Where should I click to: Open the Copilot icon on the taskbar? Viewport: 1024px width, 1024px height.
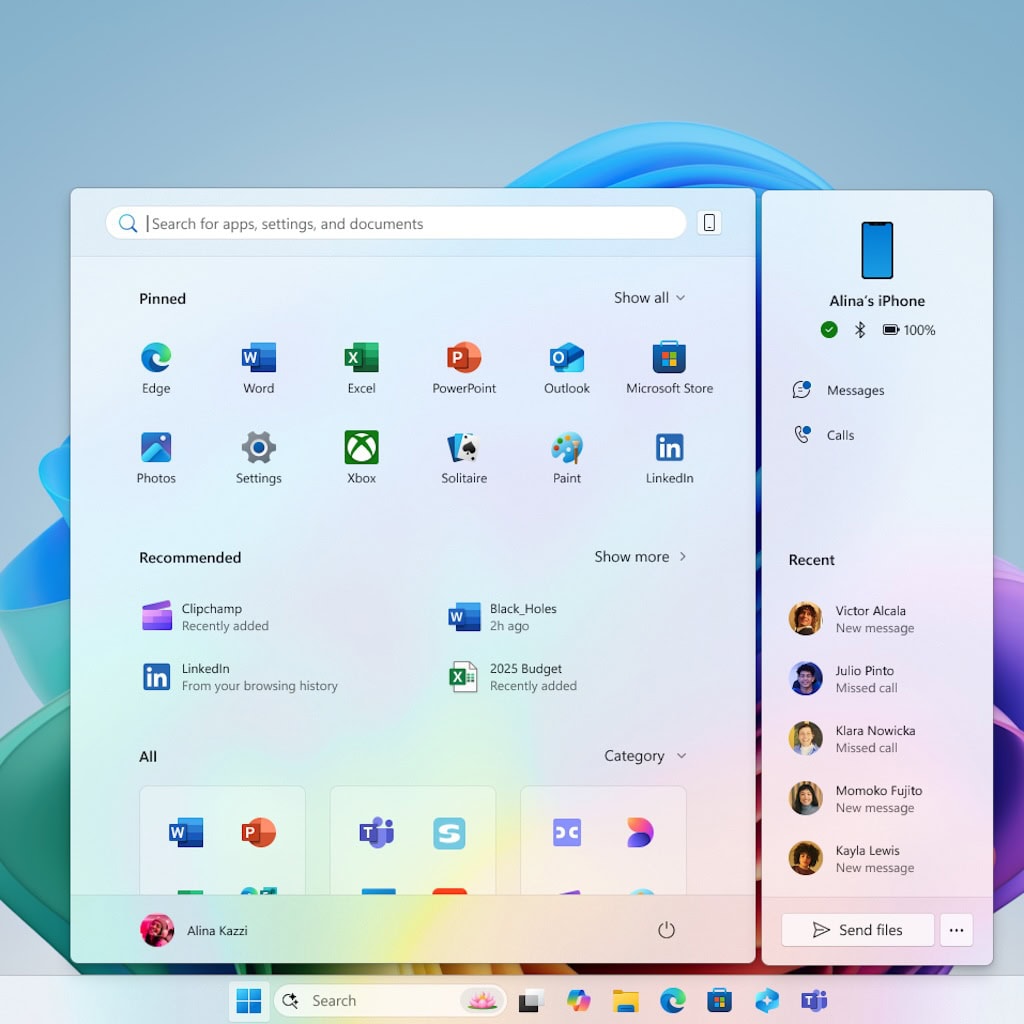(578, 1000)
